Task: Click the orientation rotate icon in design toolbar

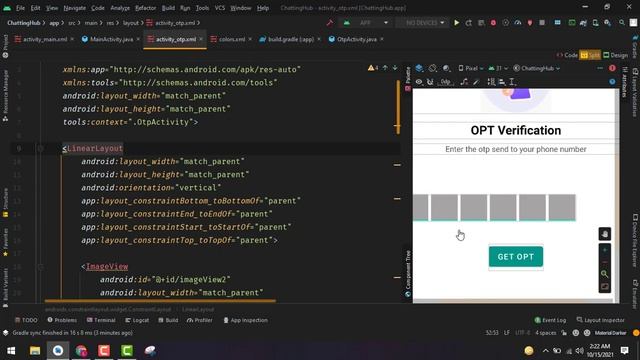Action: tap(433, 68)
